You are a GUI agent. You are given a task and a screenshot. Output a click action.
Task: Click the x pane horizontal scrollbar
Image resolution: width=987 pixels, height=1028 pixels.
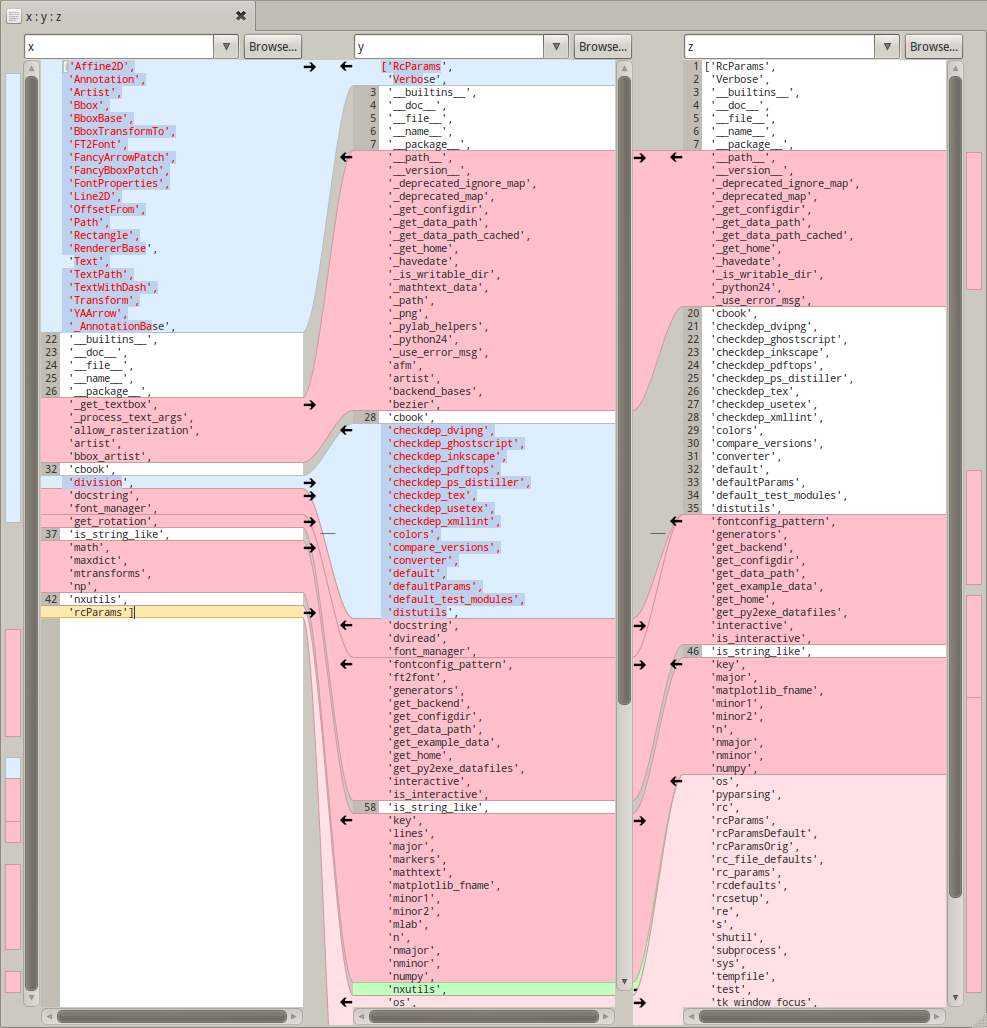click(172, 1016)
